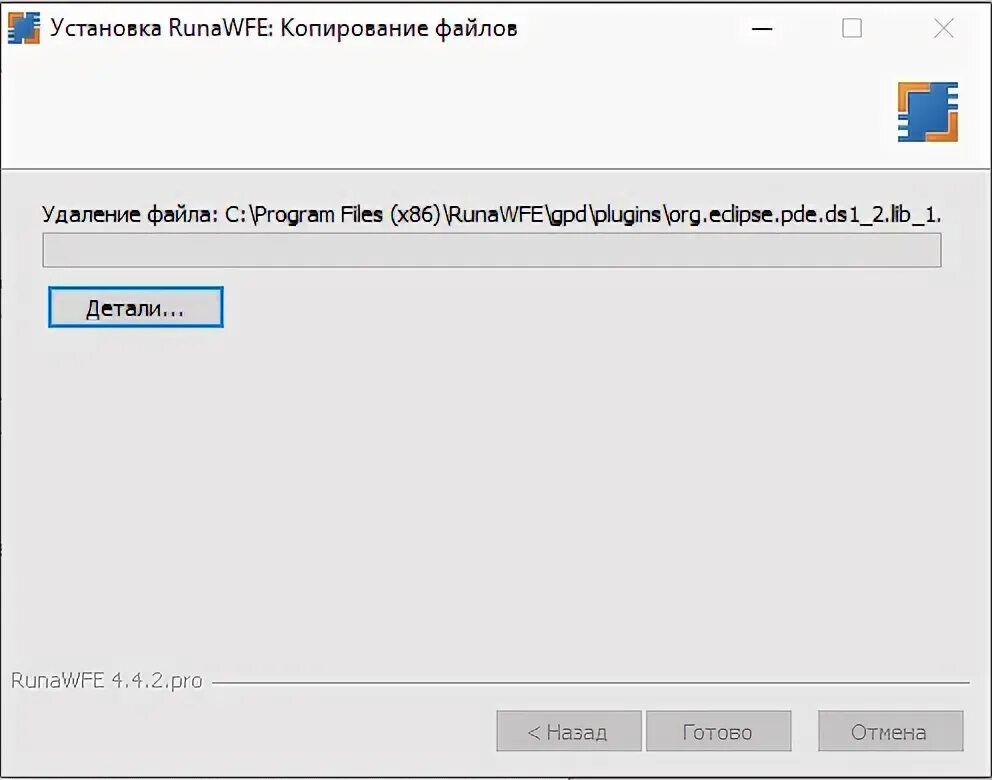Click the horizontal line beside the version label
The height and width of the screenshot is (780, 992).
point(590,683)
